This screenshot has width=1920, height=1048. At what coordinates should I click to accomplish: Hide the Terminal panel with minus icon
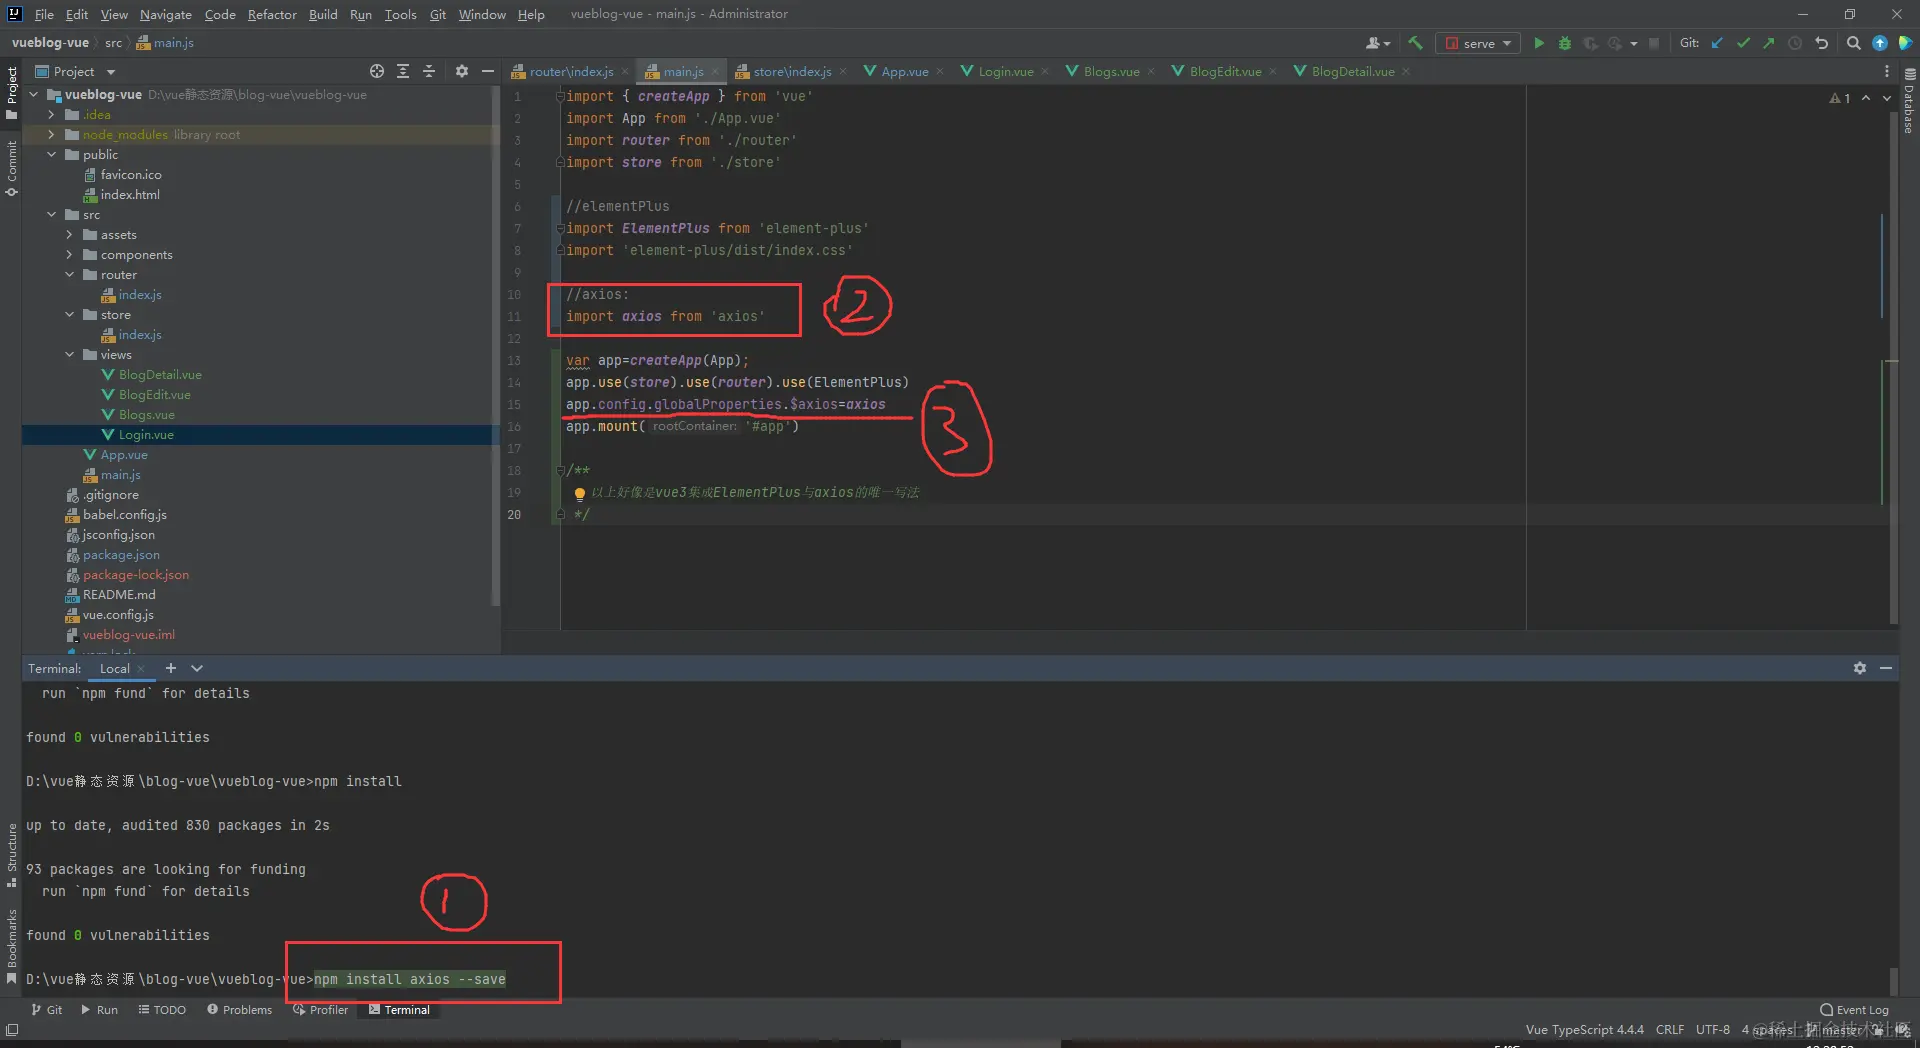(x=1886, y=668)
